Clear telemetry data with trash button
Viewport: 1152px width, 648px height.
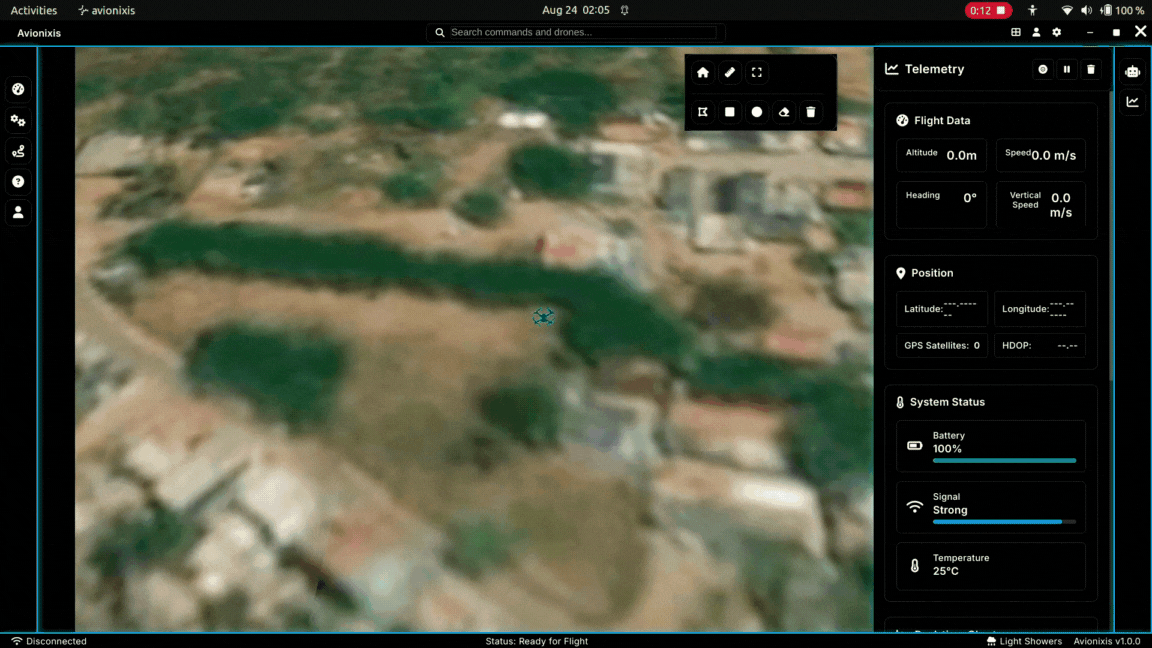pos(1091,69)
